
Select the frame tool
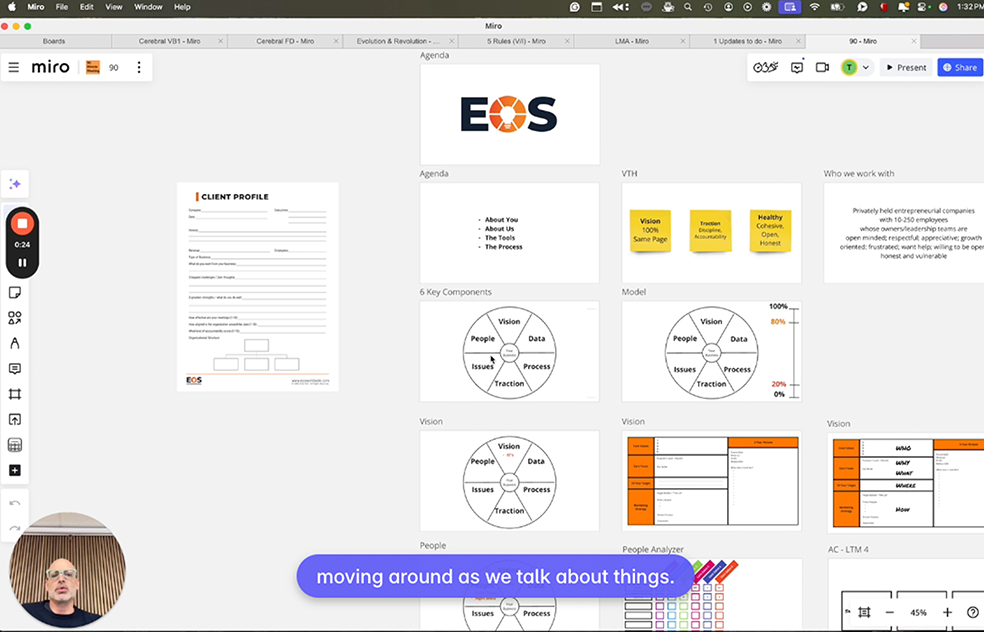coord(15,394)
